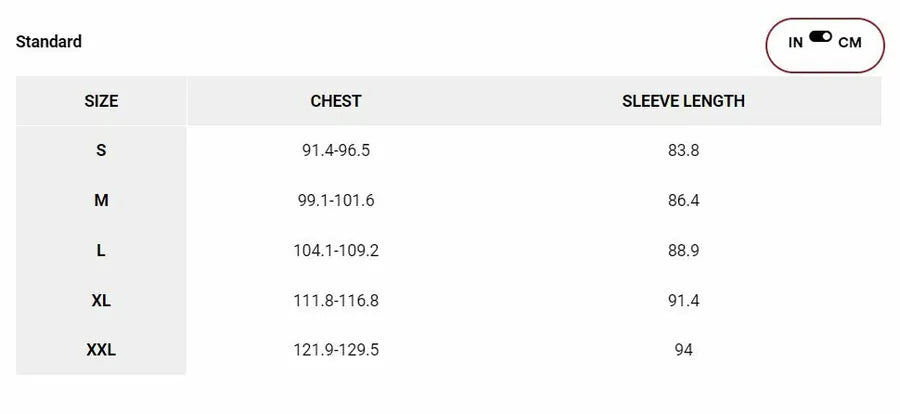The height and width of the screenshot is (414, 900).
Task: Select the M size row label
Action: [101, 201]
